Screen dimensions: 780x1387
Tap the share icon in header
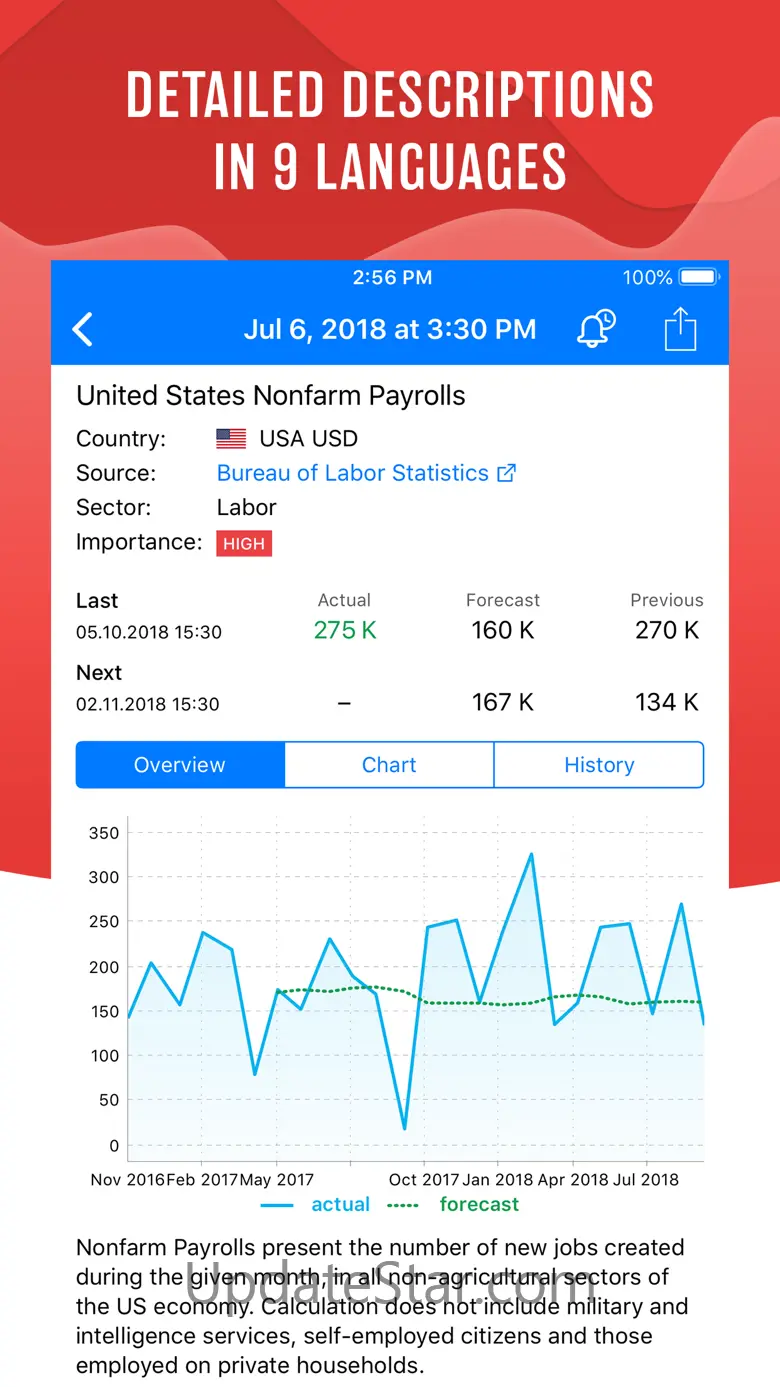coord(680,328)
